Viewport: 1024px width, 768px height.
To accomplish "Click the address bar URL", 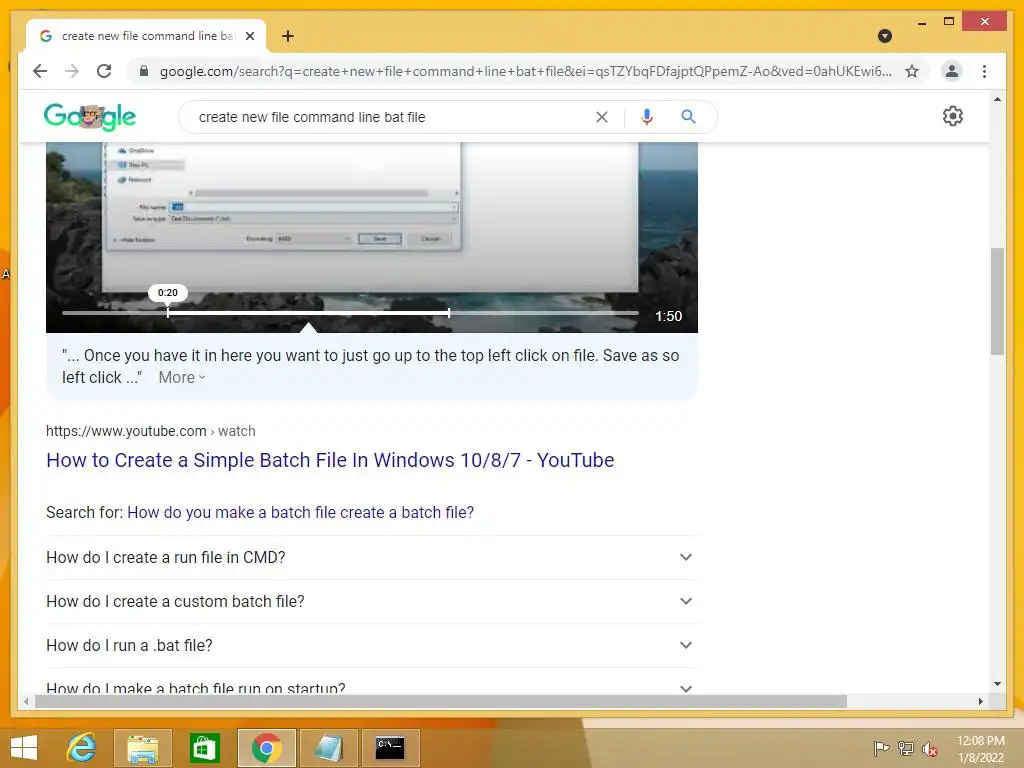I will point(526,71).
